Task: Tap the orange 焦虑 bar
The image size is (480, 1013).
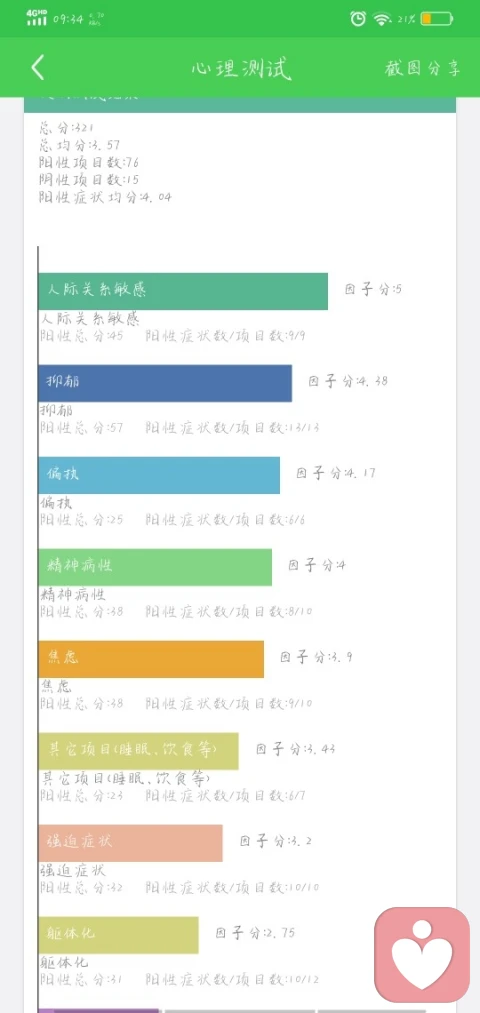Action: tap(151, 659)
